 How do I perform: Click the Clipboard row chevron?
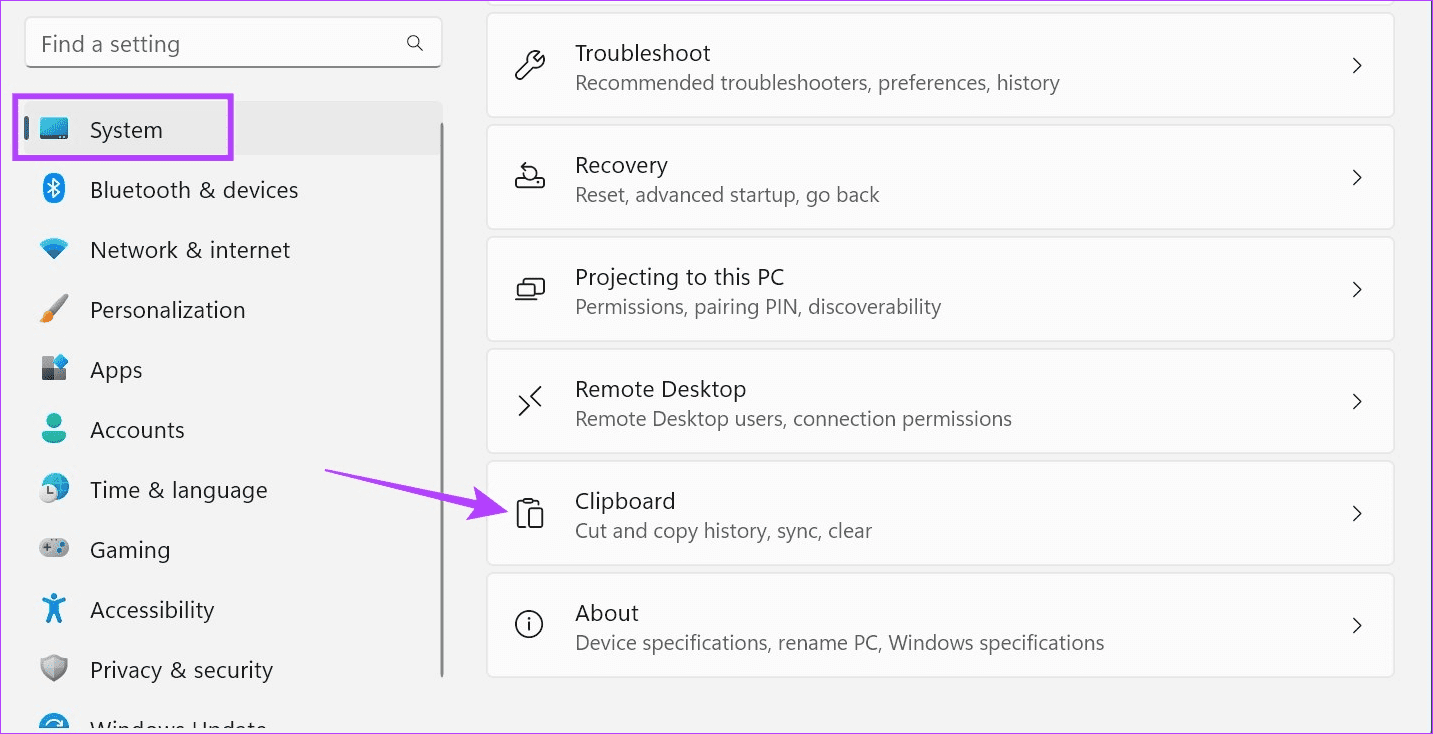click(x=1357, y=514)
